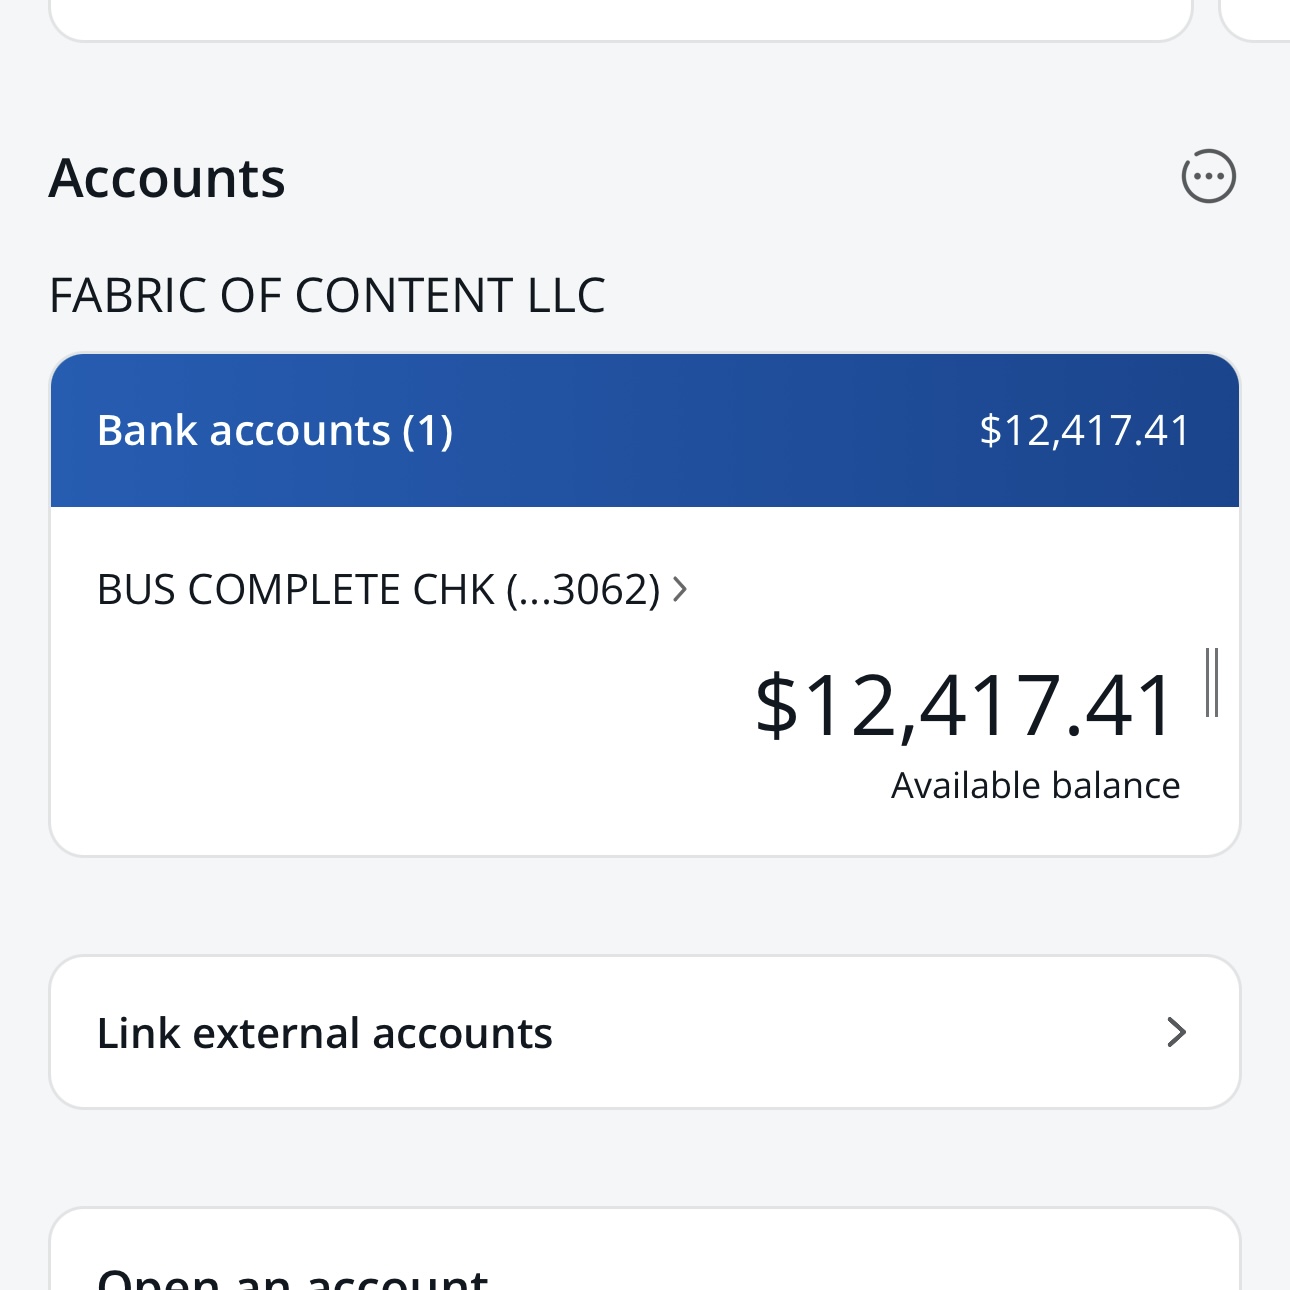Collapse the Bank accounts group header
This screenshot has height=1290, width=1290.
[x=645, y=429]
